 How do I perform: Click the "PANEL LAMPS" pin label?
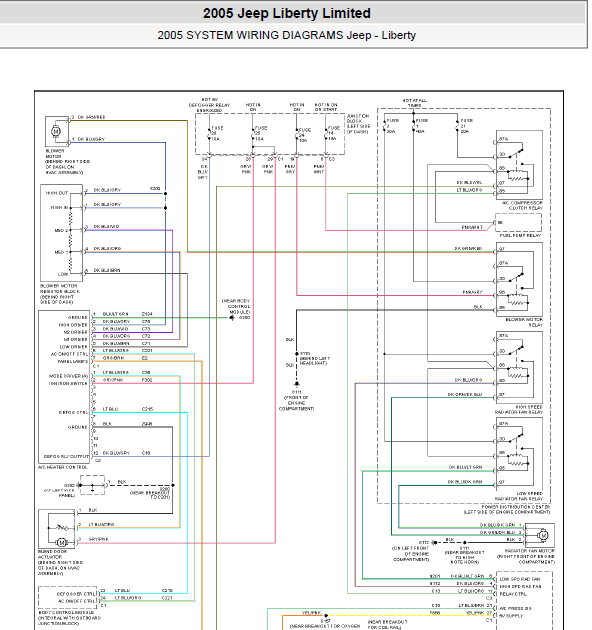[72, 361]
